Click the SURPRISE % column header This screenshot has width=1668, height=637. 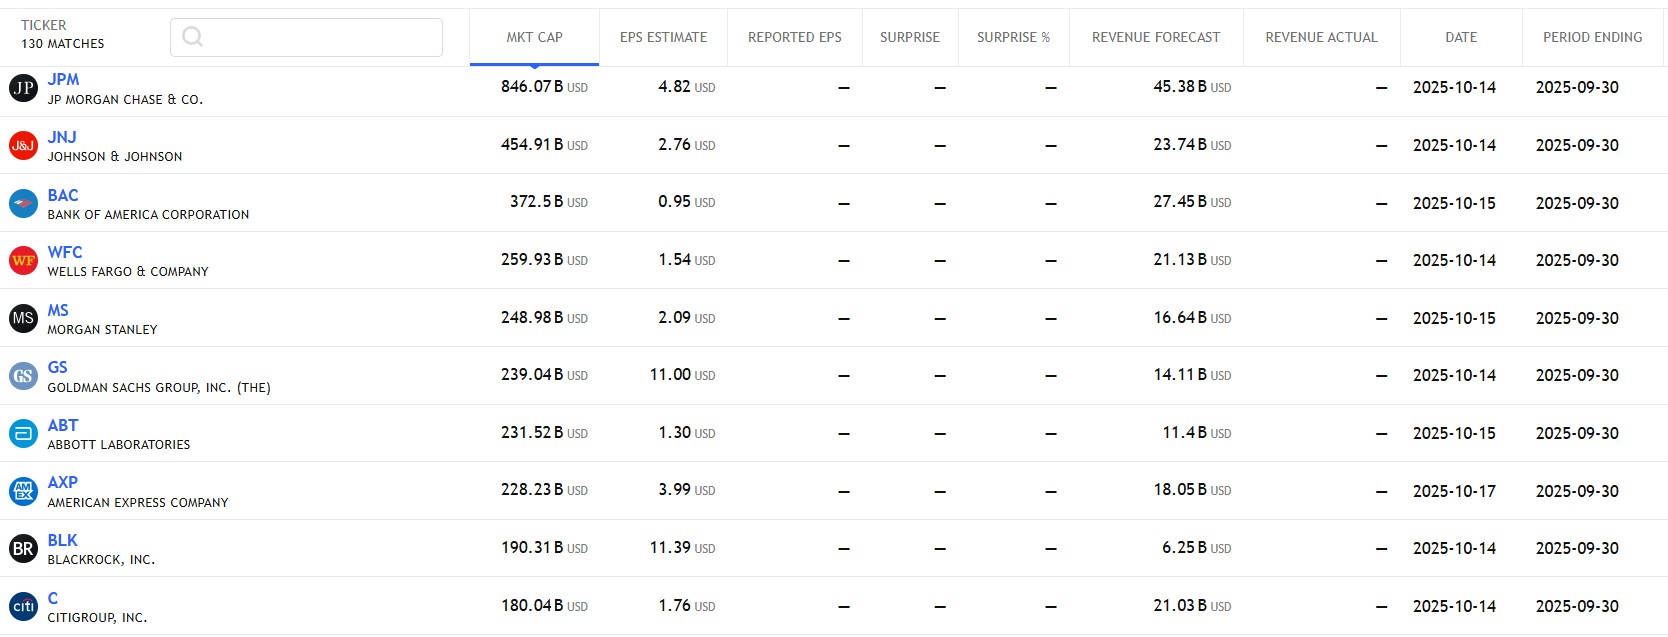click(x=1013, y=38)
